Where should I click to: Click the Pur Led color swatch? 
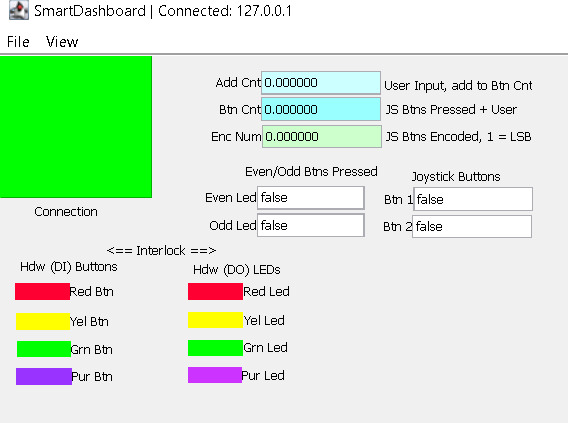tap(215, 375)
